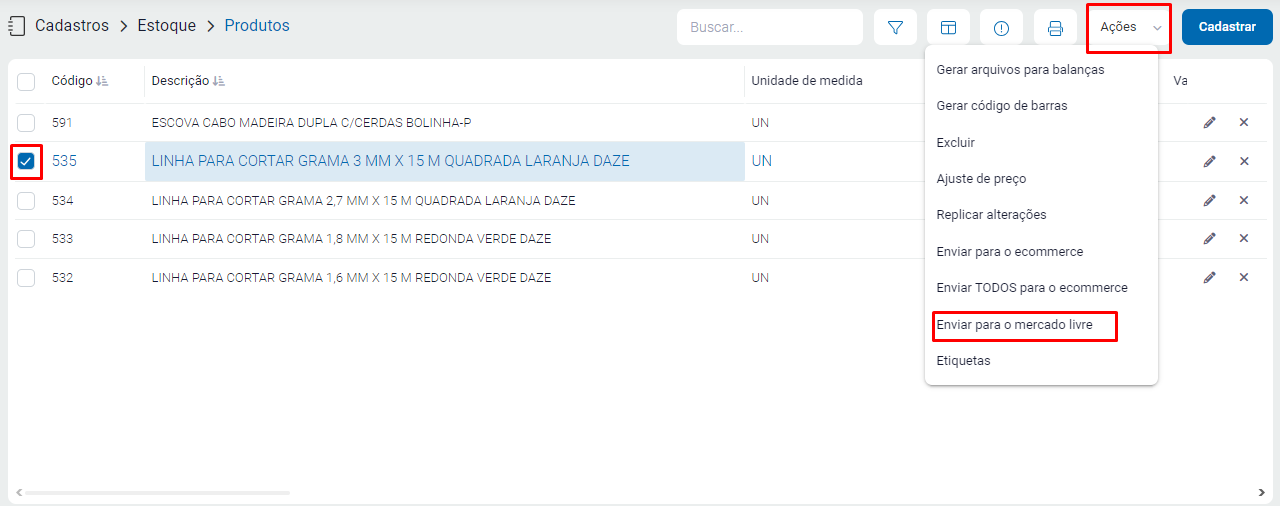
Task: Click the Cadastrar button
Action: 1226,28
